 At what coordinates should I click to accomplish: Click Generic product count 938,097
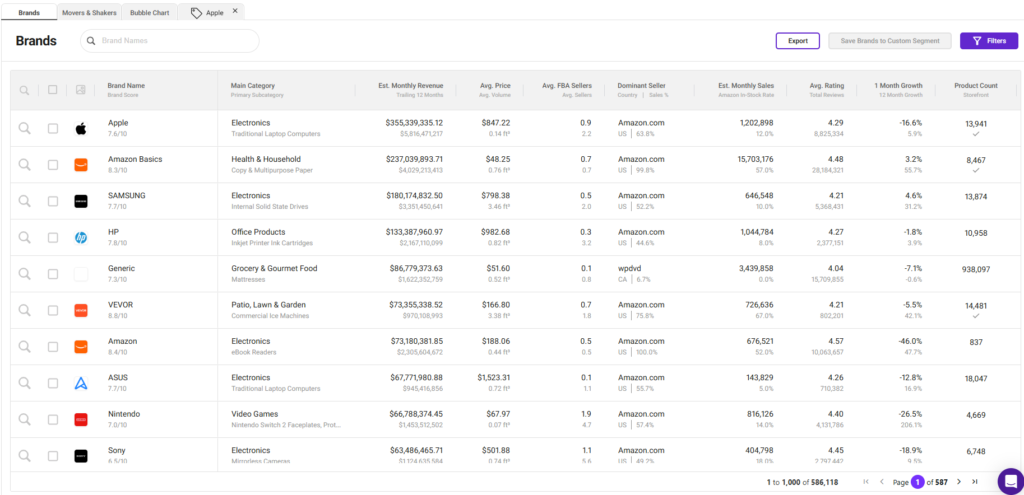coord(976,269)
